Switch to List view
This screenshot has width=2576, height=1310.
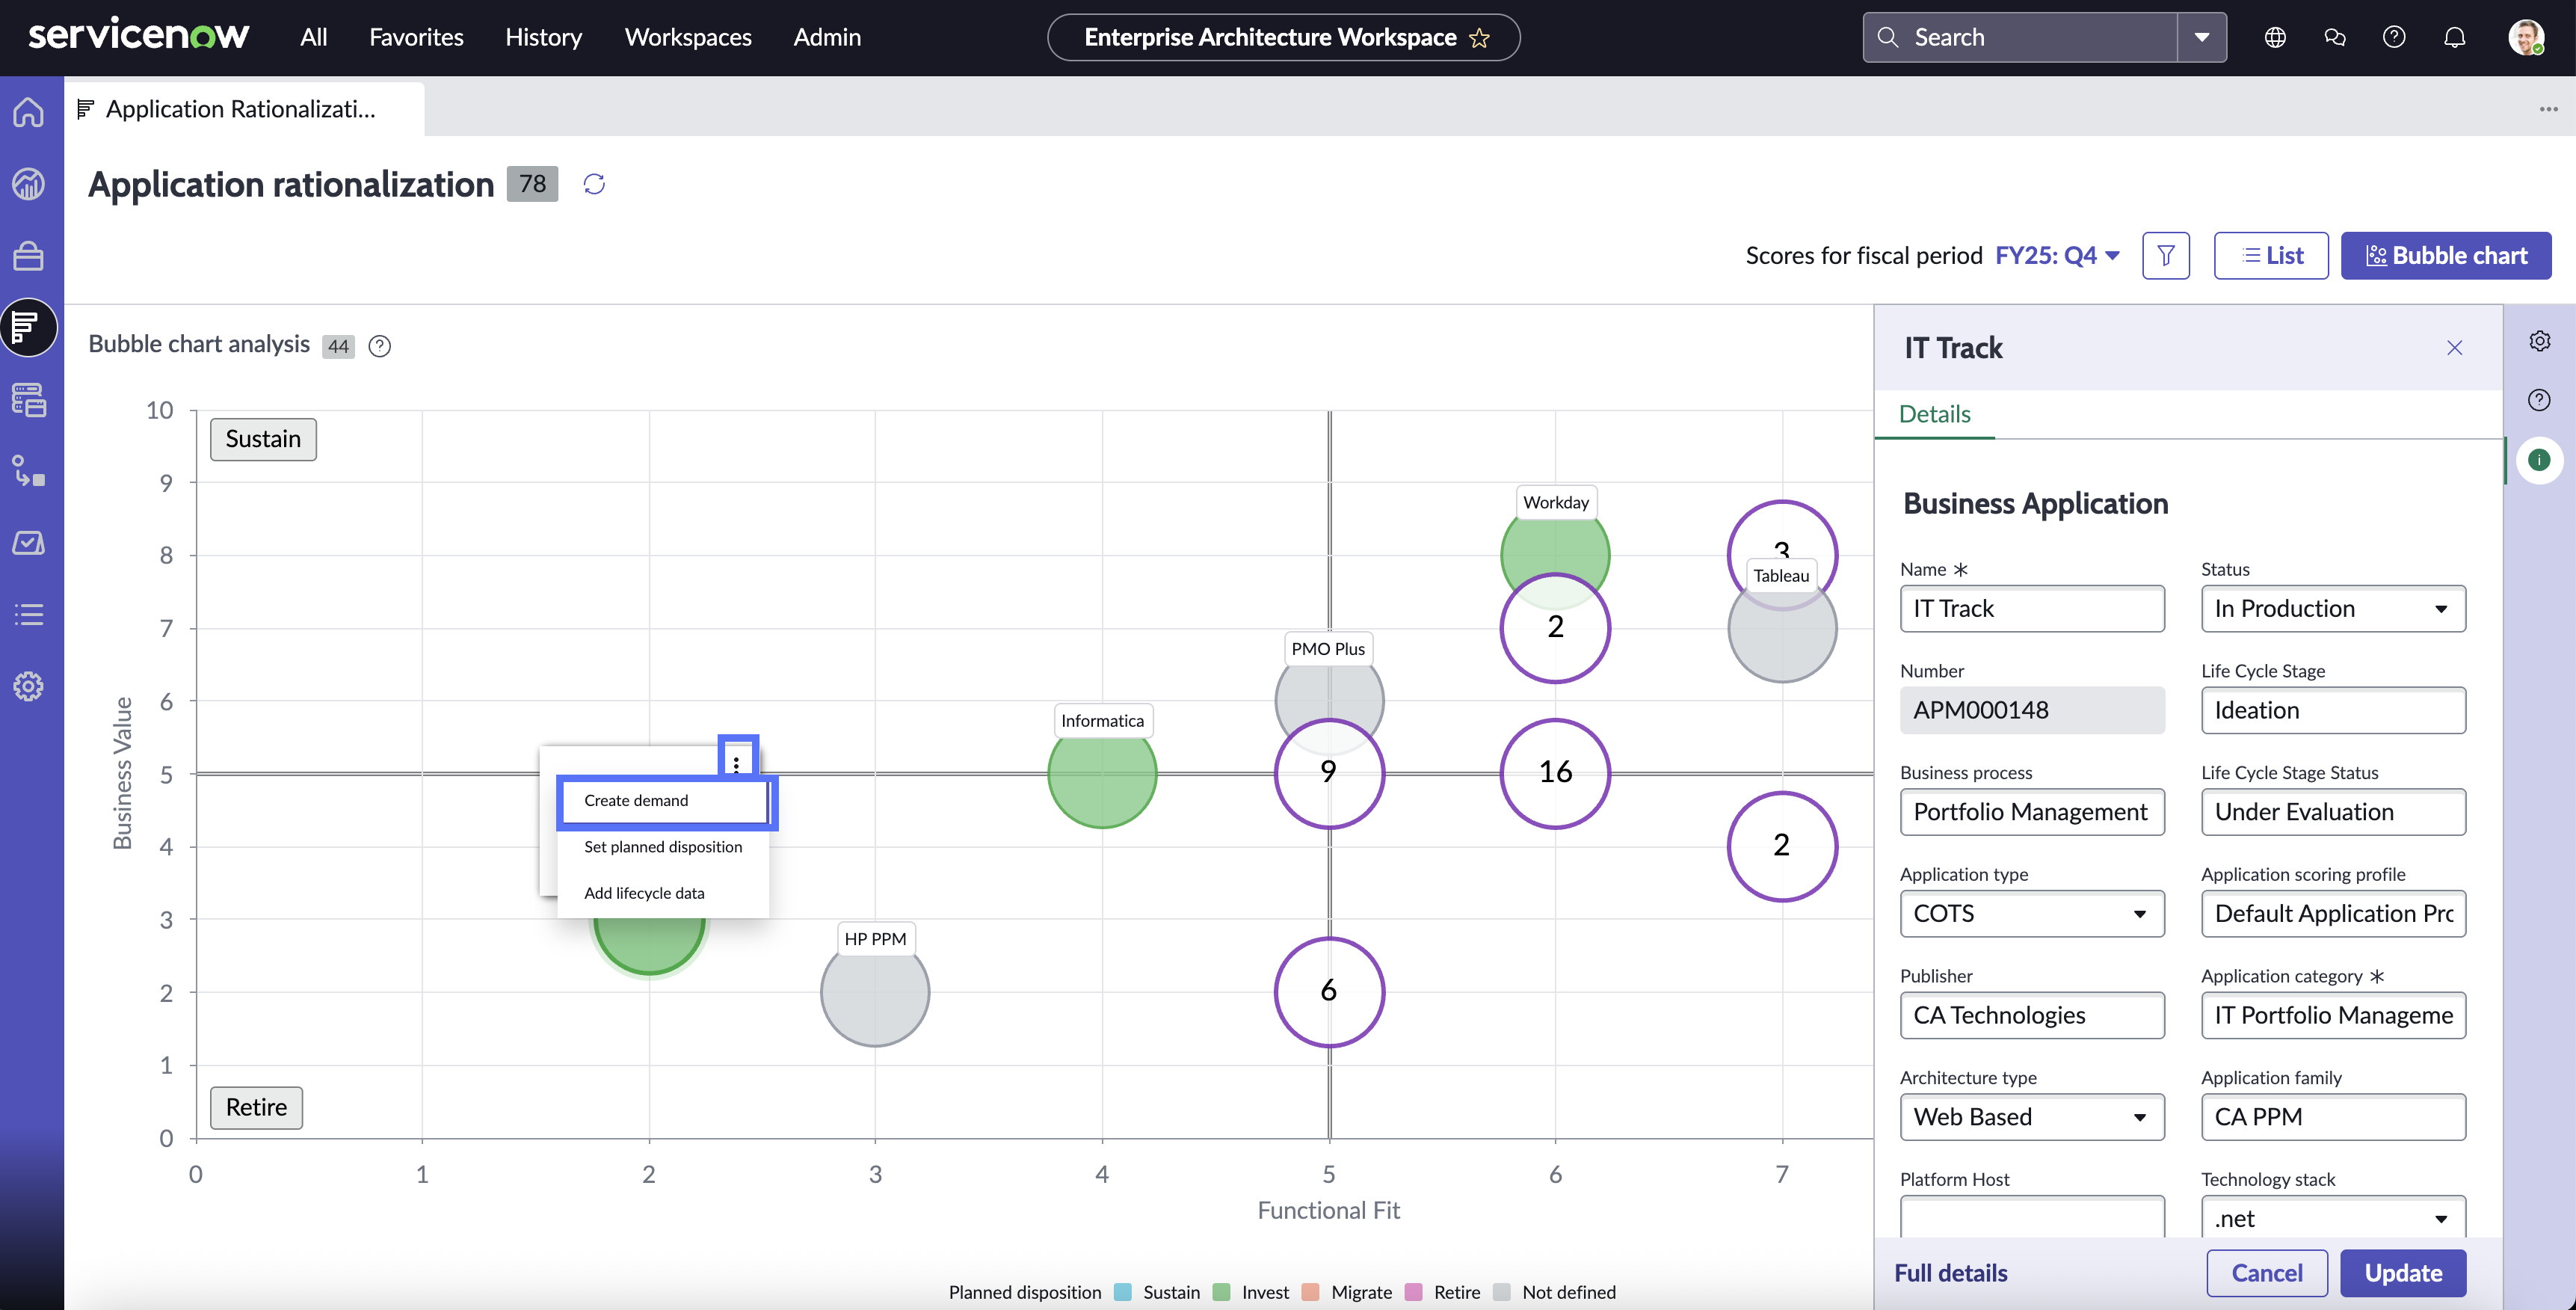click(2271, 255)
